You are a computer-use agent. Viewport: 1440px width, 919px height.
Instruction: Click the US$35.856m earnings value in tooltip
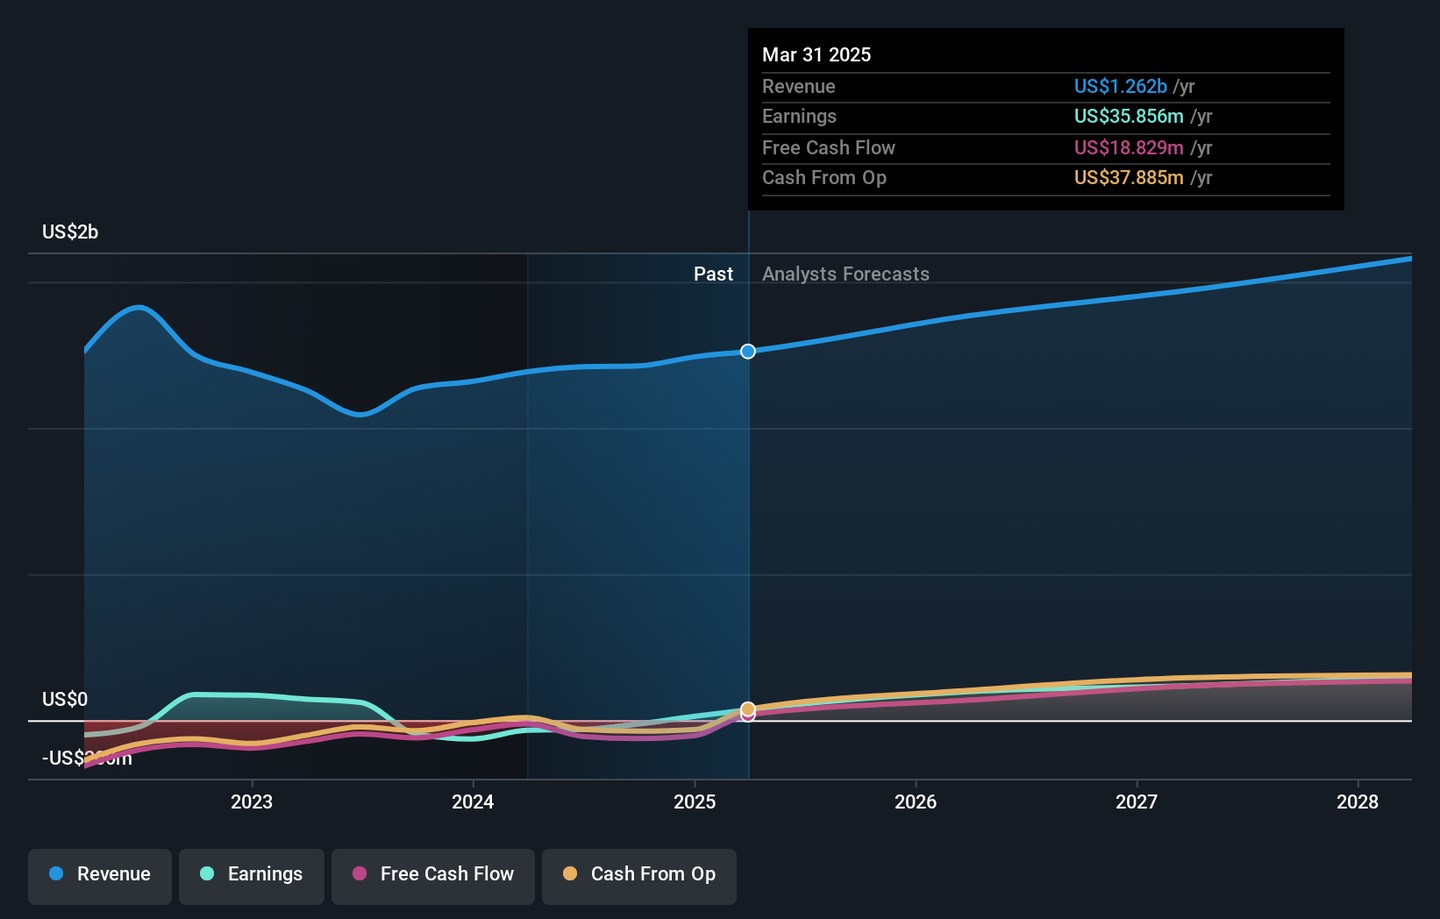[x=1128, y=117]
